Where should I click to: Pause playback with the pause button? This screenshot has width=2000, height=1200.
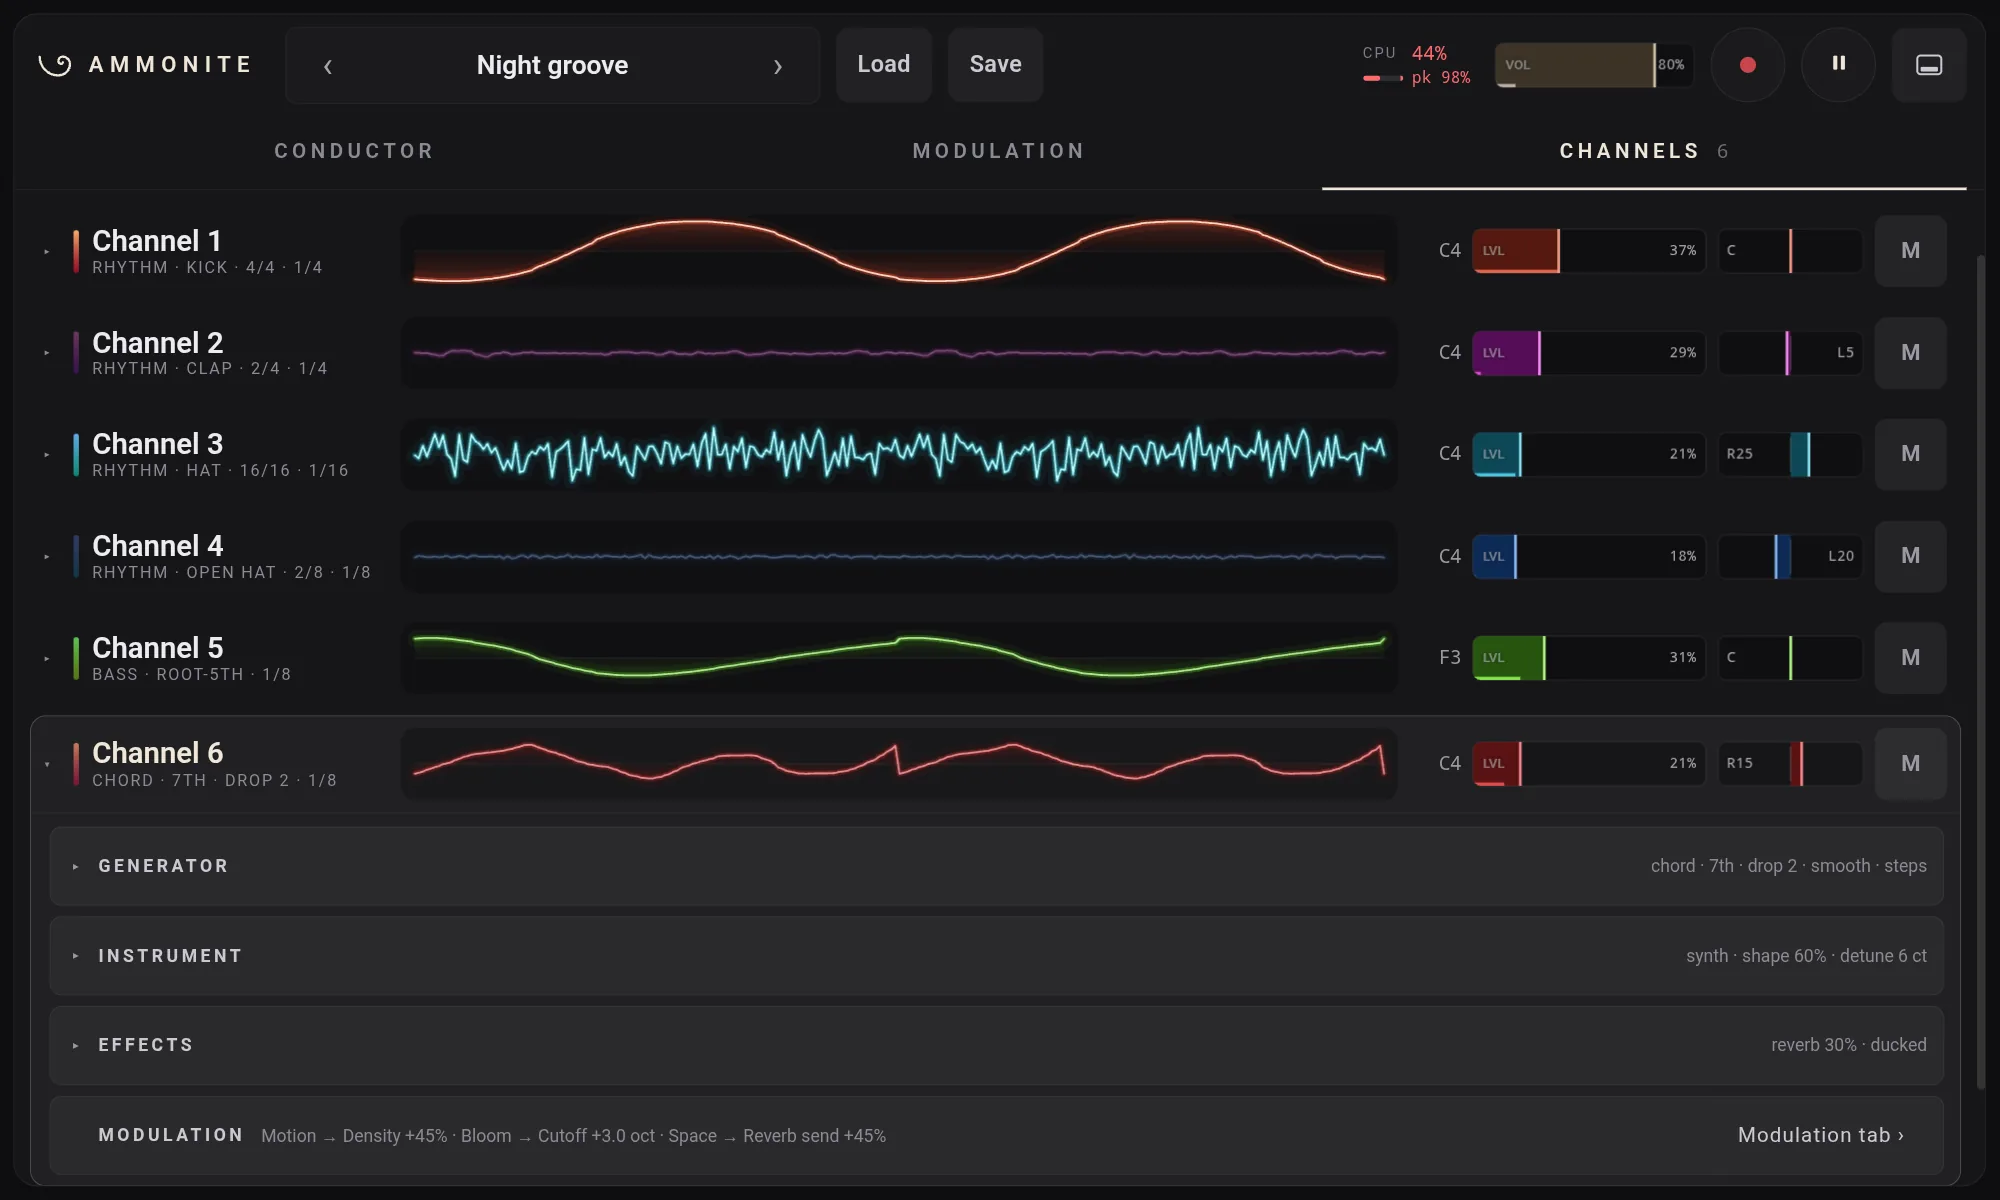point(1838,65)
